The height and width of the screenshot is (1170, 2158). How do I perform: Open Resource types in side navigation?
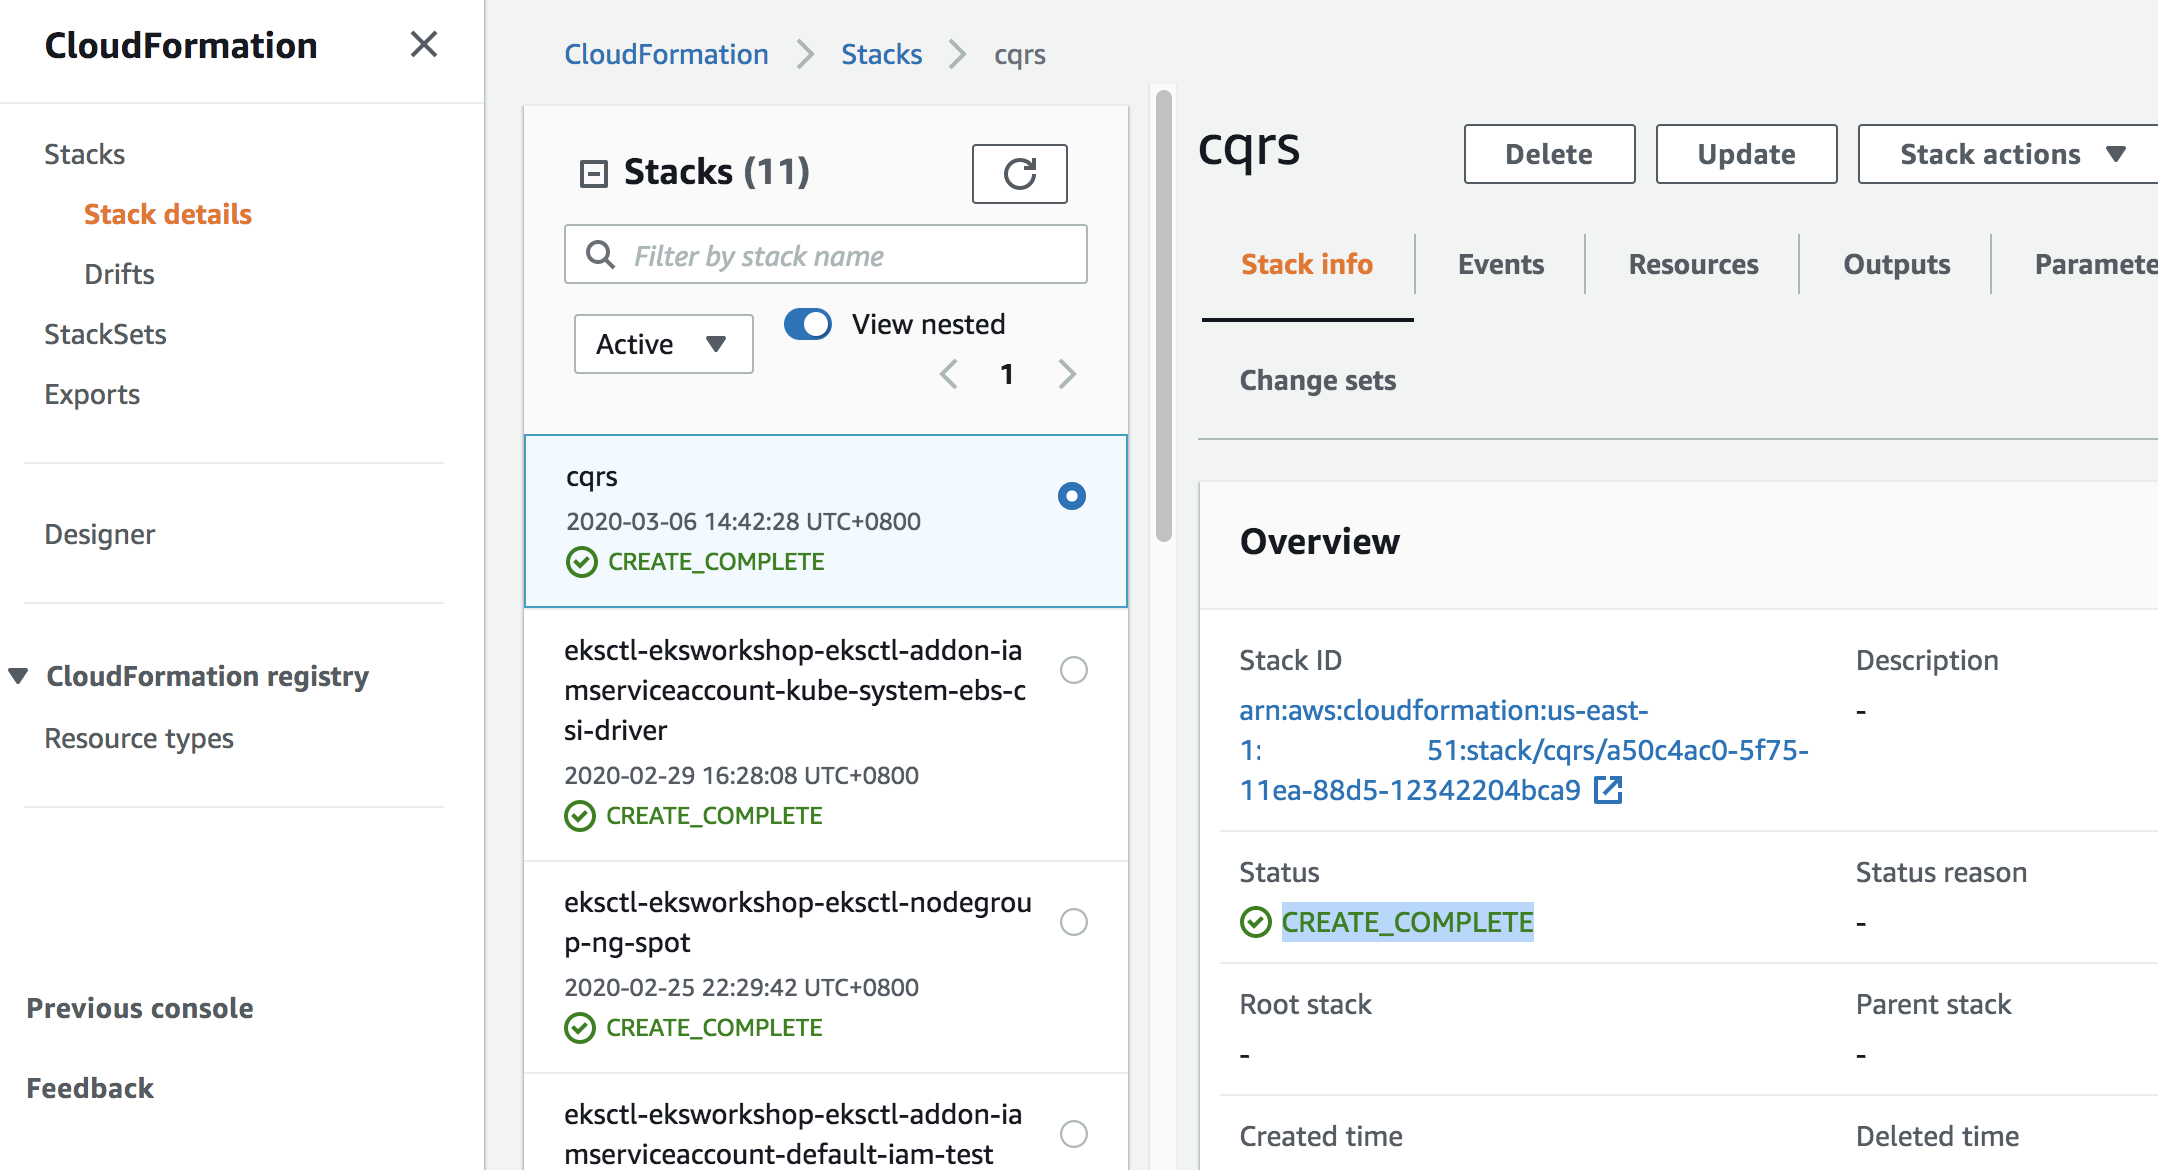pyautogui.click(x=139, y=738)
